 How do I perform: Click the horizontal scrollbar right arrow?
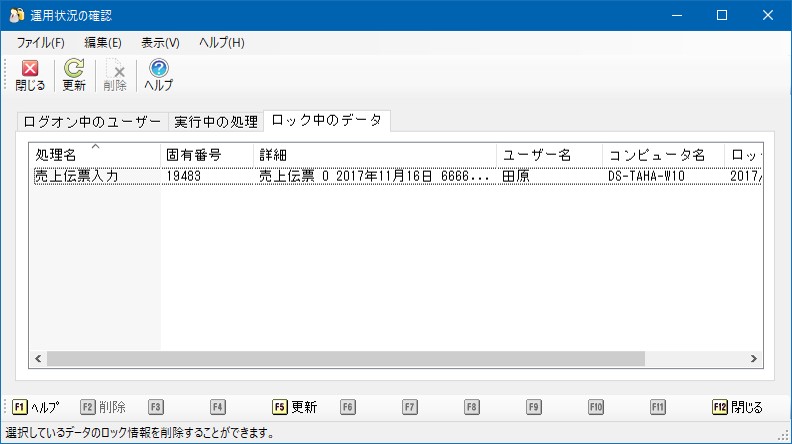(754, 359)
